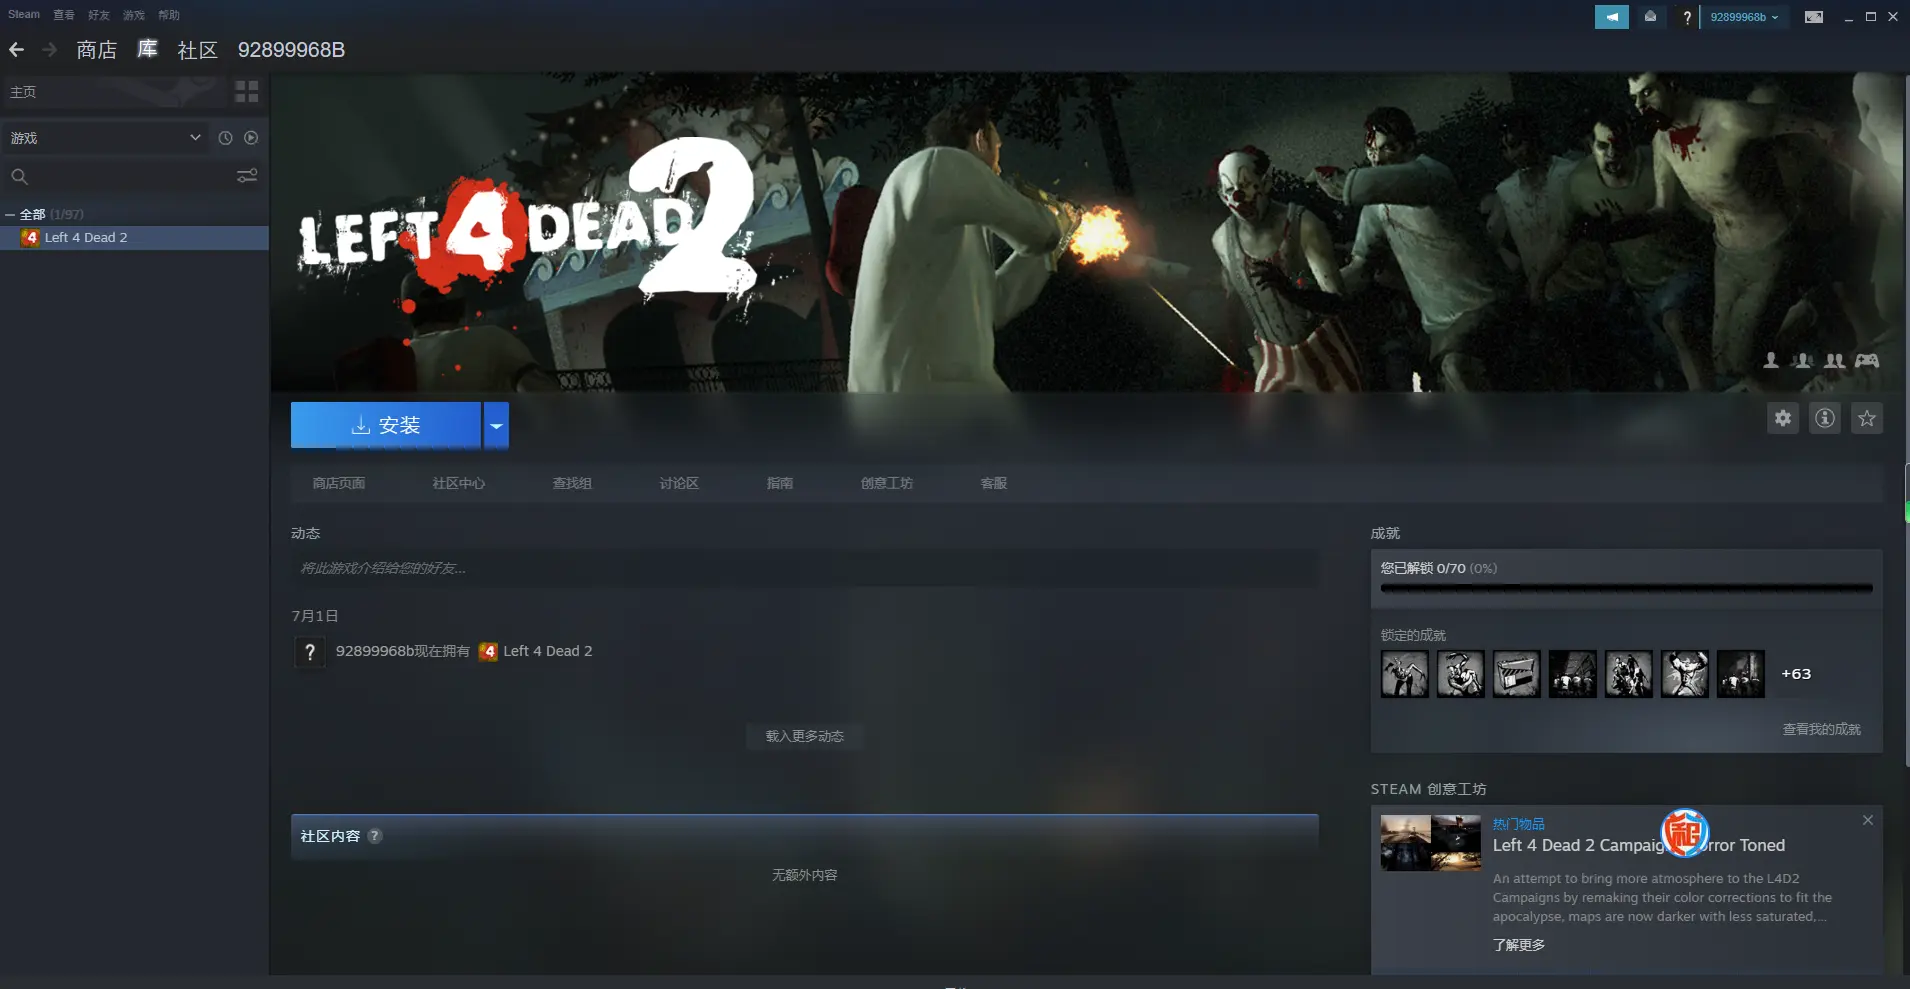Open game settings gear icon
The width and height of the screenshot is (1910, 989).
[x=1783, y=418]
